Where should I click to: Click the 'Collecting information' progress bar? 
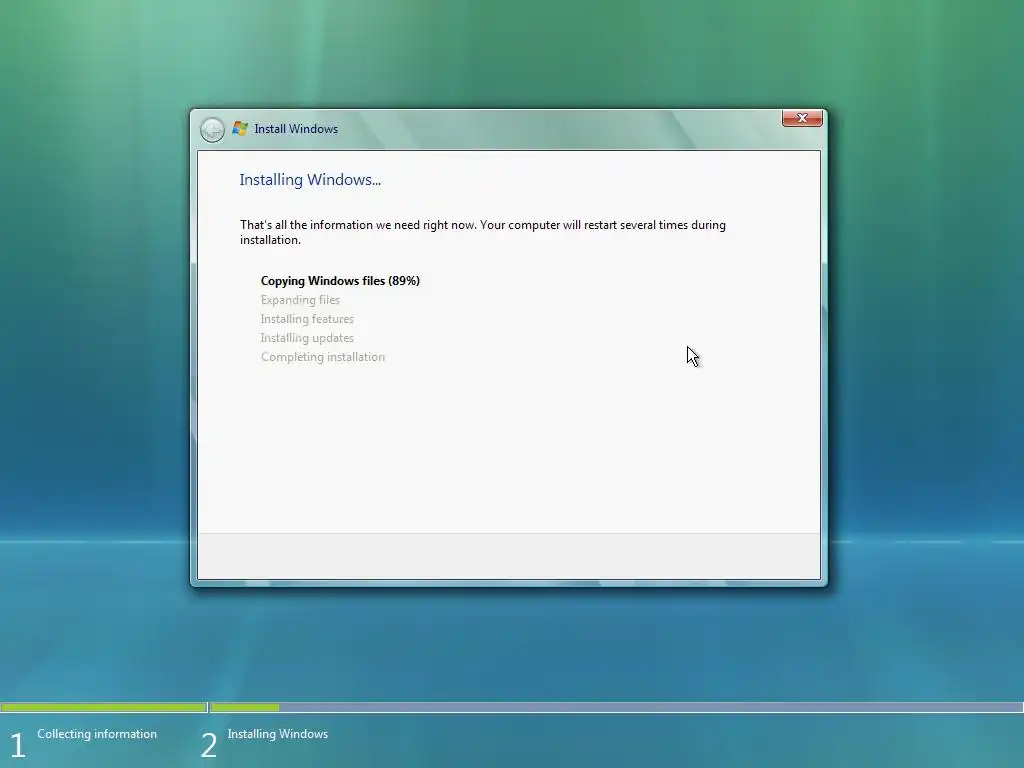click(x=104, y=707)
